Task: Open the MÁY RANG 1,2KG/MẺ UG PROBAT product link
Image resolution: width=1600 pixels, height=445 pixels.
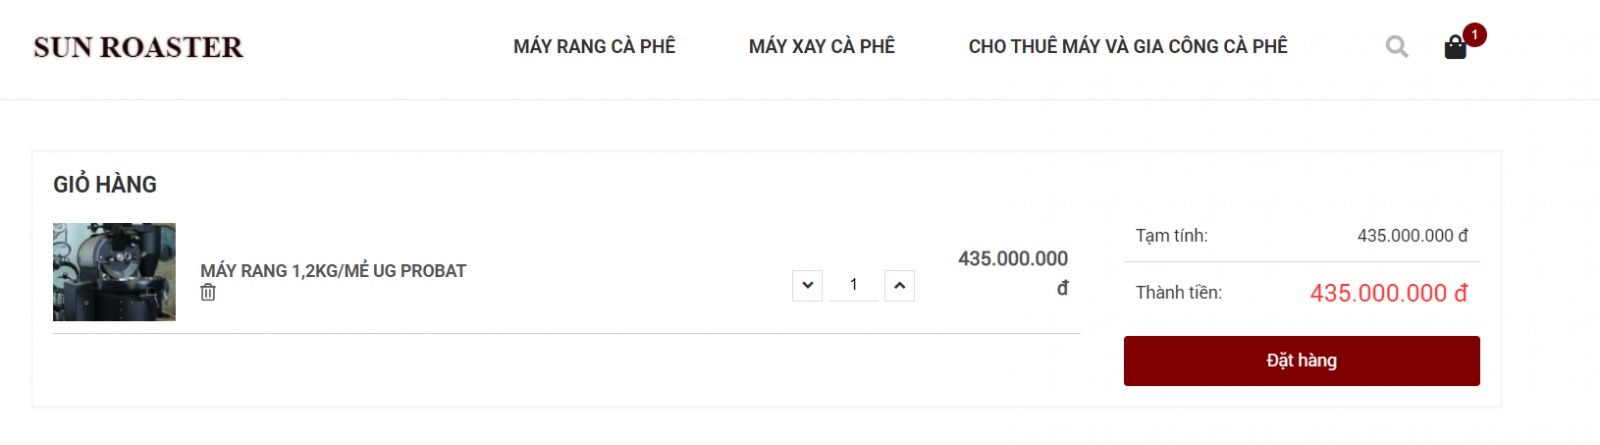Action: [333, 270]
